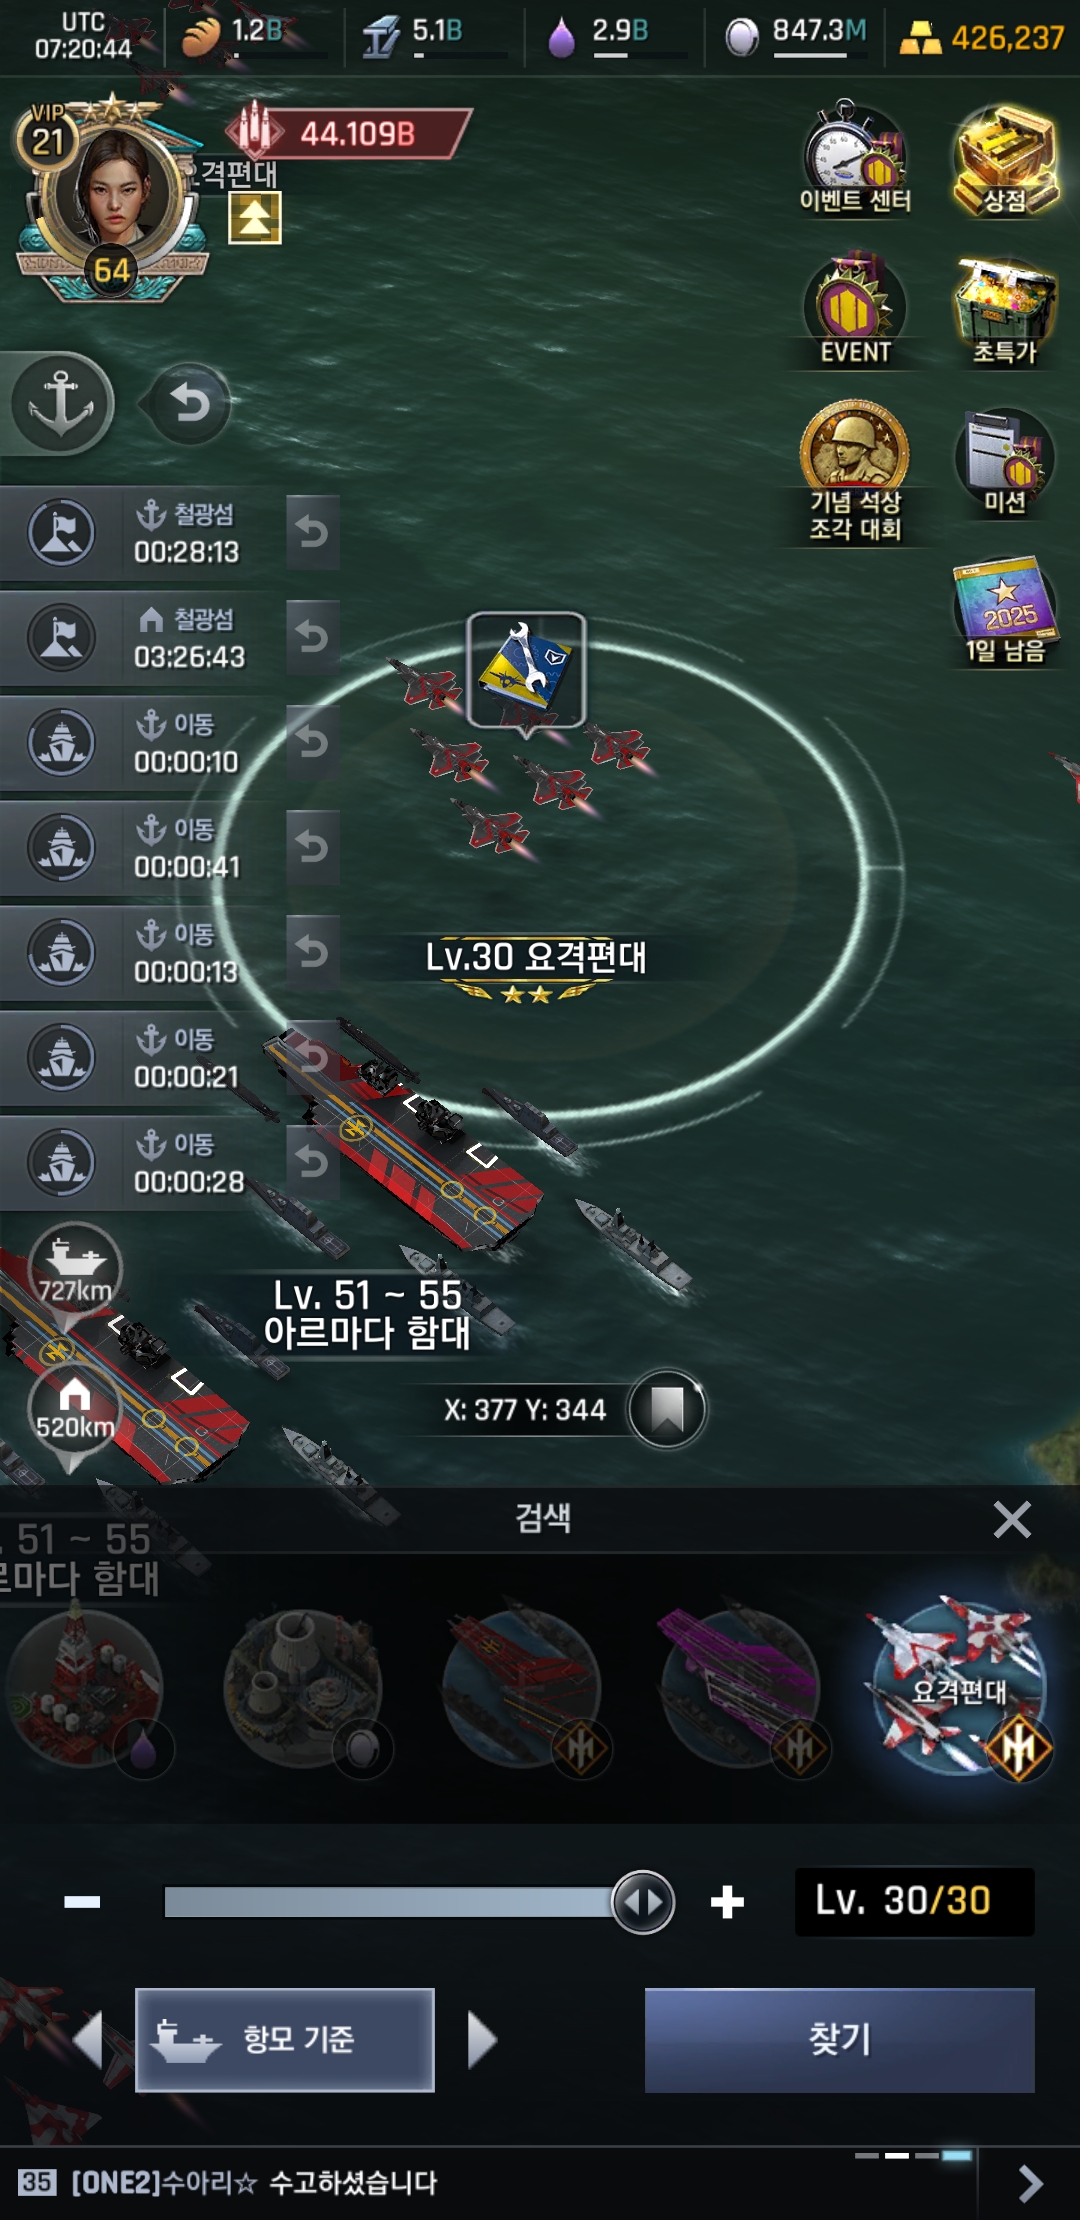Open the 미션 clipboard icon
The height and width of the screenshot is (2220, 1080).
pos(1005,462)
